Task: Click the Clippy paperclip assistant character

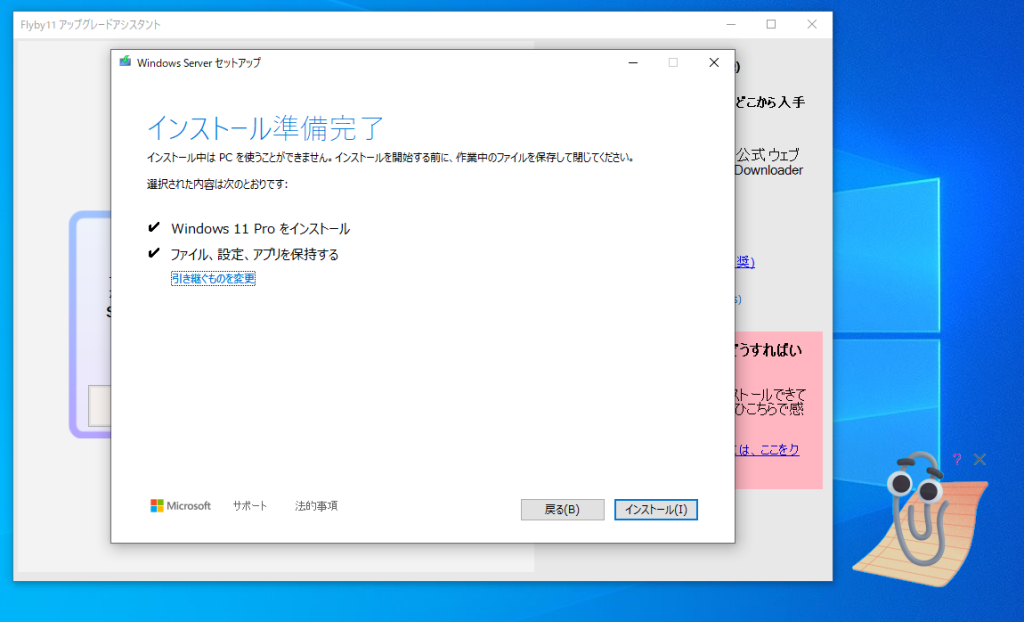Action: pyautogui.click(x=919, y=521)
